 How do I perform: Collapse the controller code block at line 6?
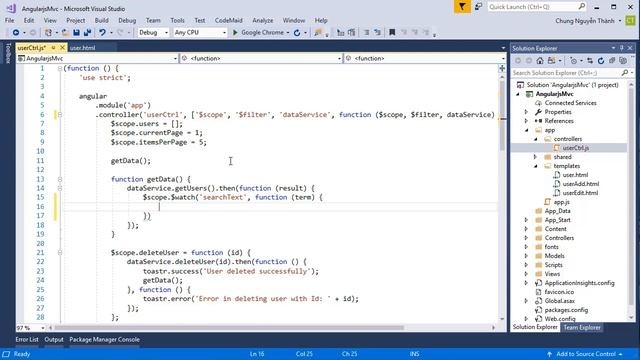(60, 115)
